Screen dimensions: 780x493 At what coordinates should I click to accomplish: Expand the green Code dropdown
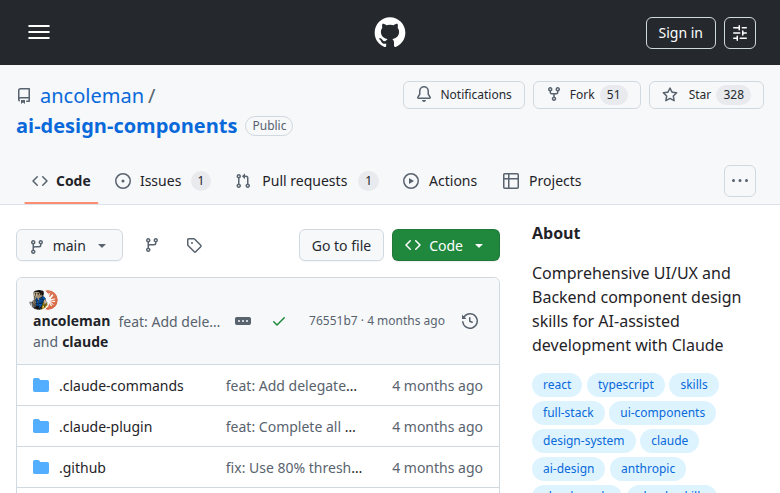click(446, 245)
